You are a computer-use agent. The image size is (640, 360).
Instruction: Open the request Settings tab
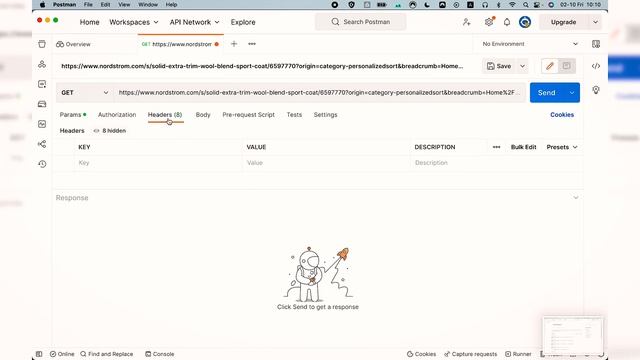pos(325,115)
